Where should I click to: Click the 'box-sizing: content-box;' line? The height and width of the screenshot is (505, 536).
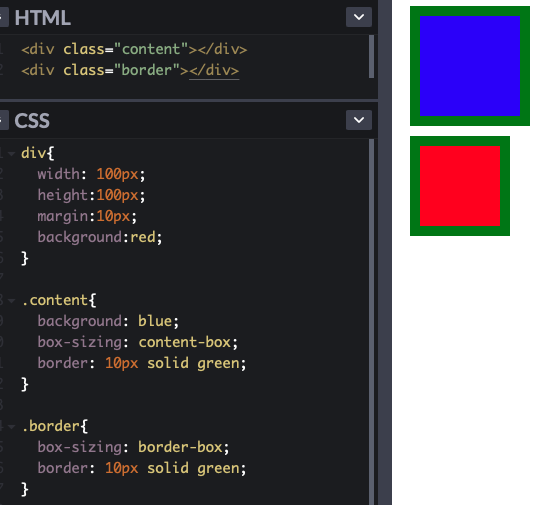pos(138,342)
